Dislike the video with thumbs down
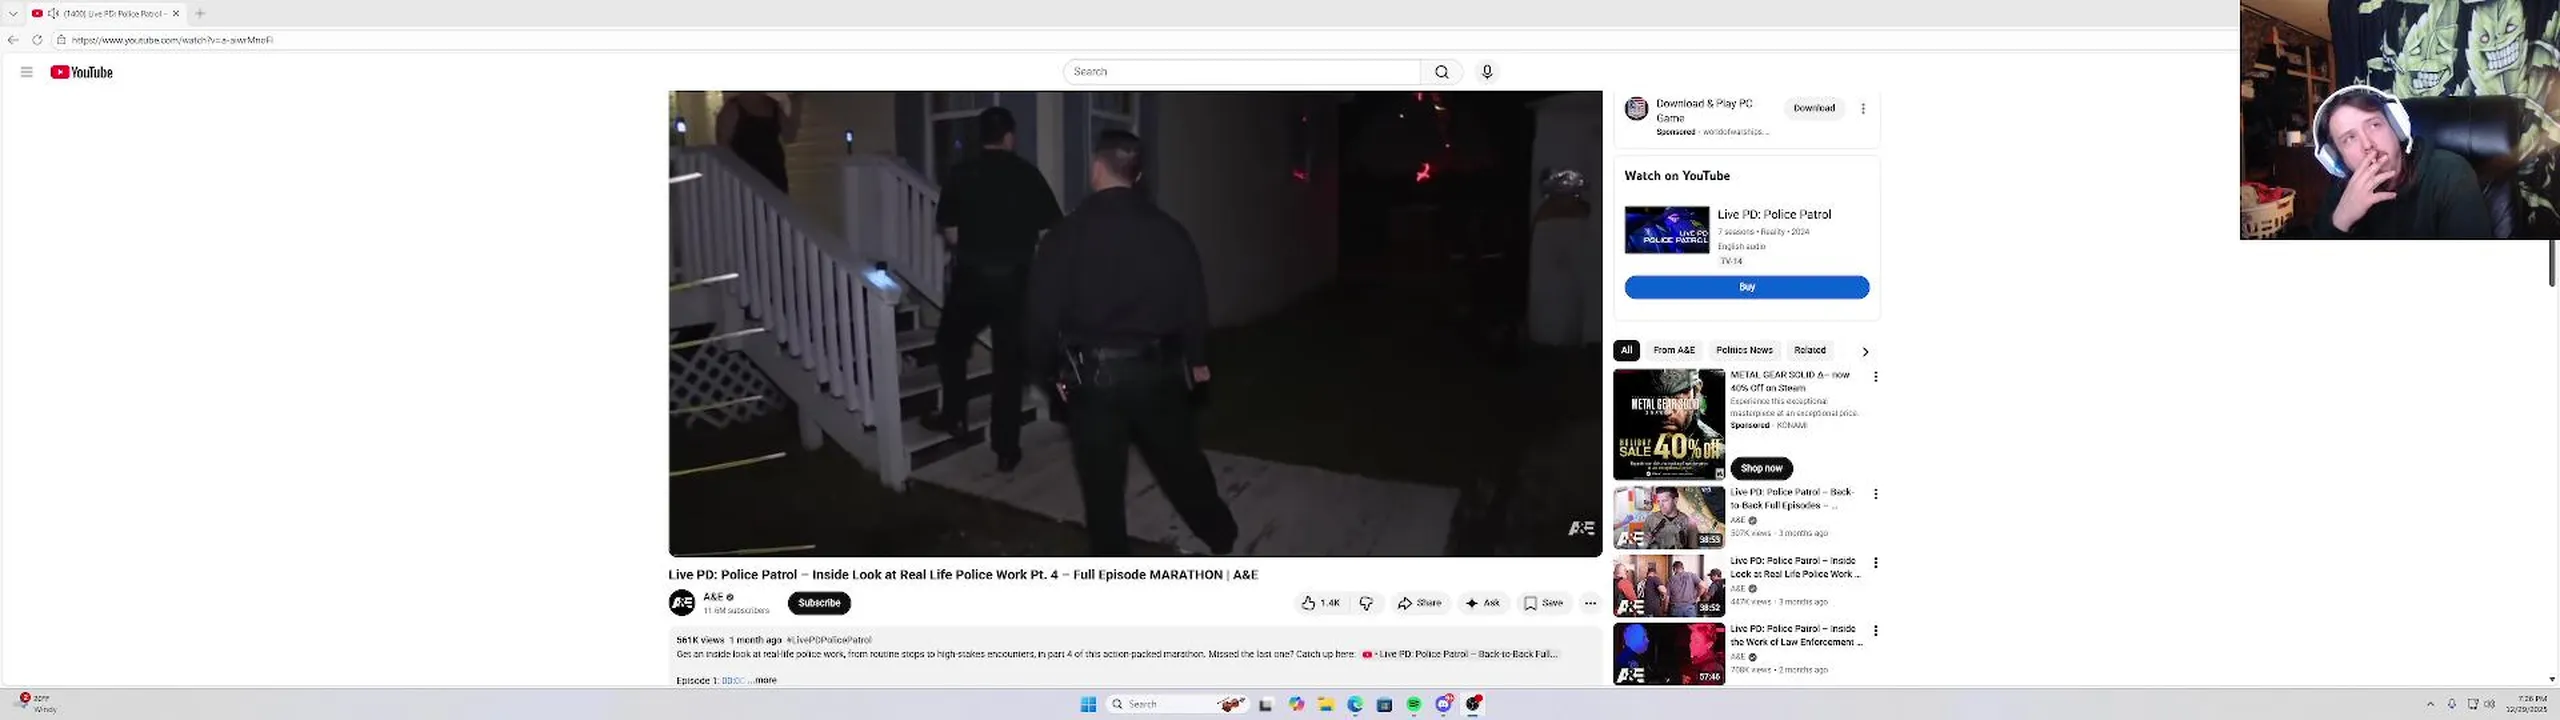Viewport: 2560px width, 720px height. tap(1365, 603)
